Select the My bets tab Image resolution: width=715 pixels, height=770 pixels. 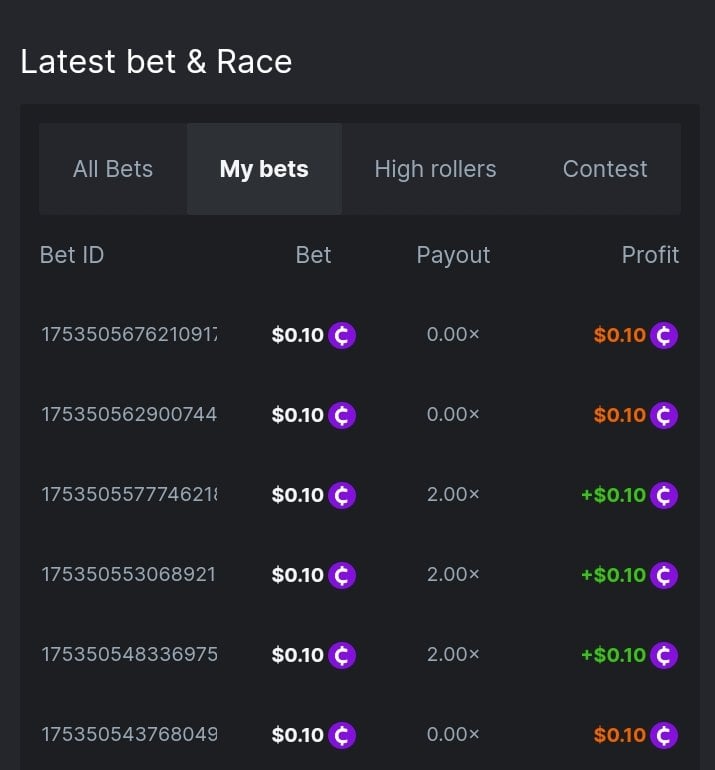[264, 169]
